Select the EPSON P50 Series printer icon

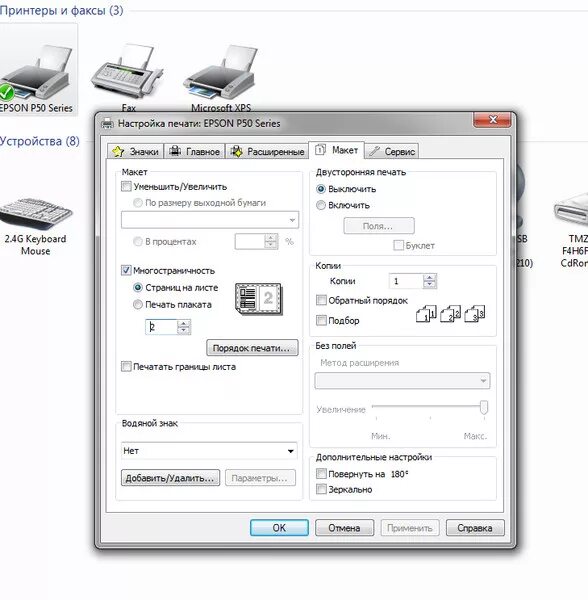click(x=36, y=73)
